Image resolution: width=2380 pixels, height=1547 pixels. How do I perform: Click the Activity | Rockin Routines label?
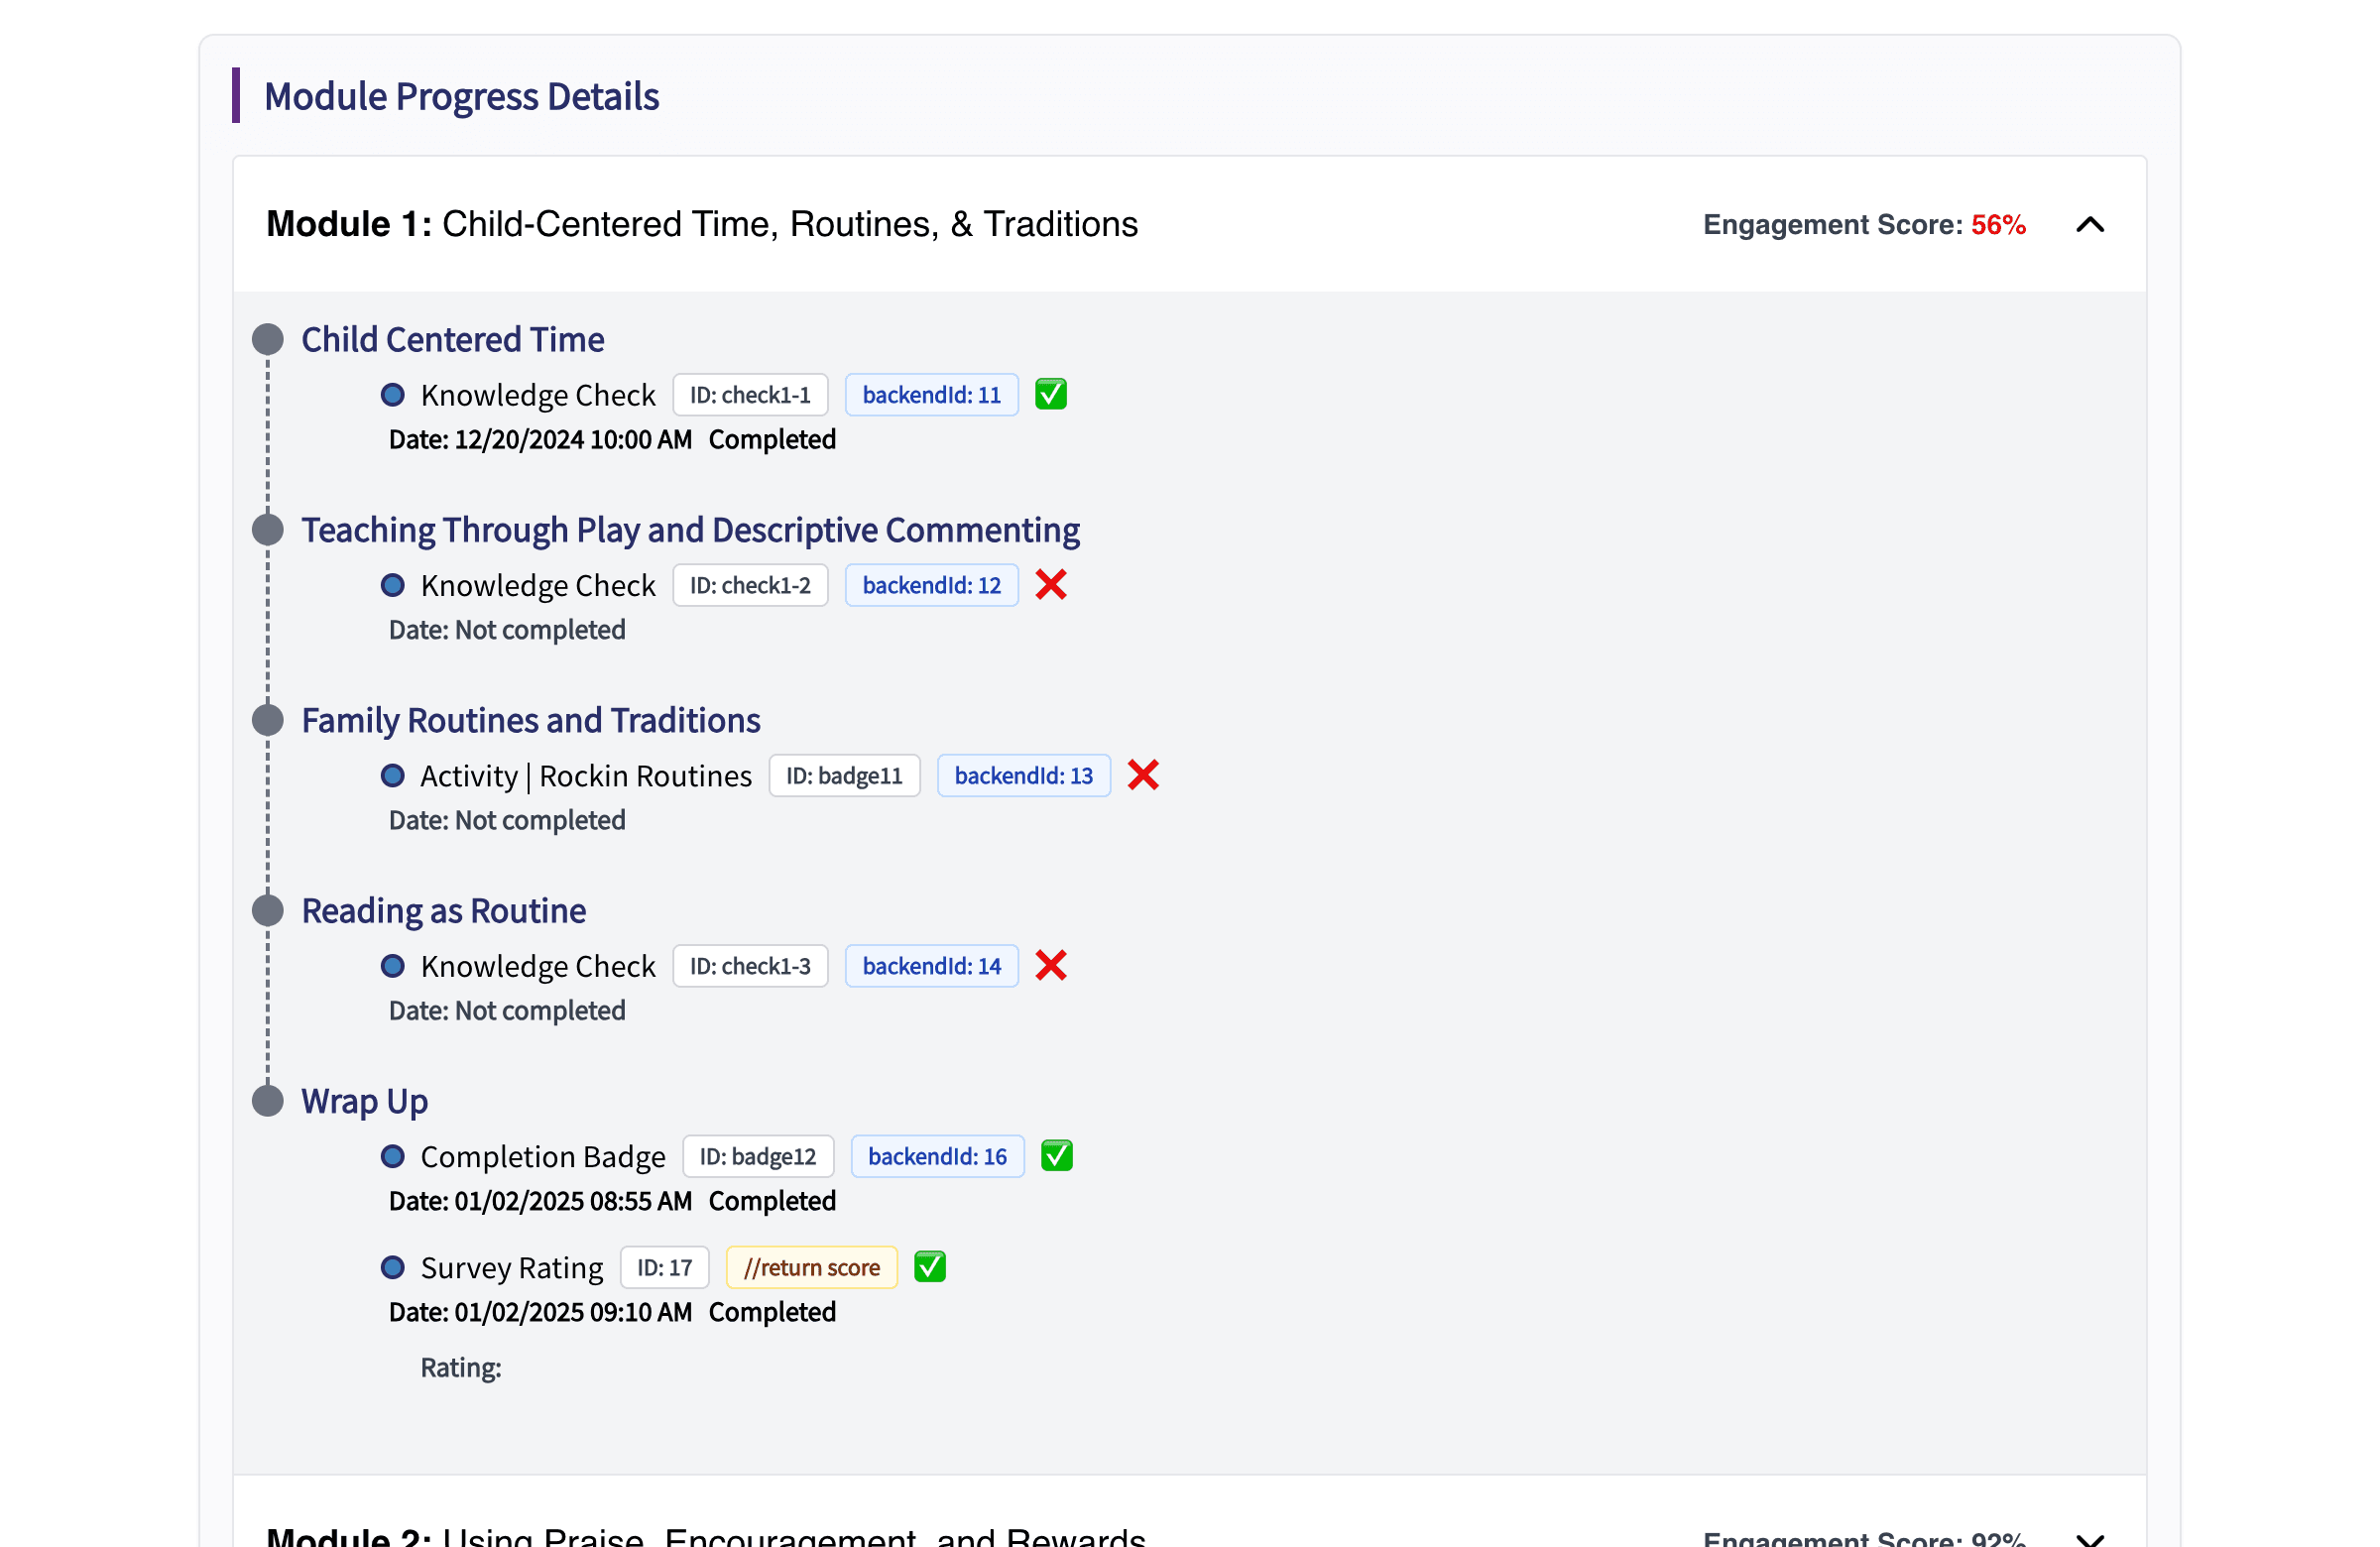[586, 776]
